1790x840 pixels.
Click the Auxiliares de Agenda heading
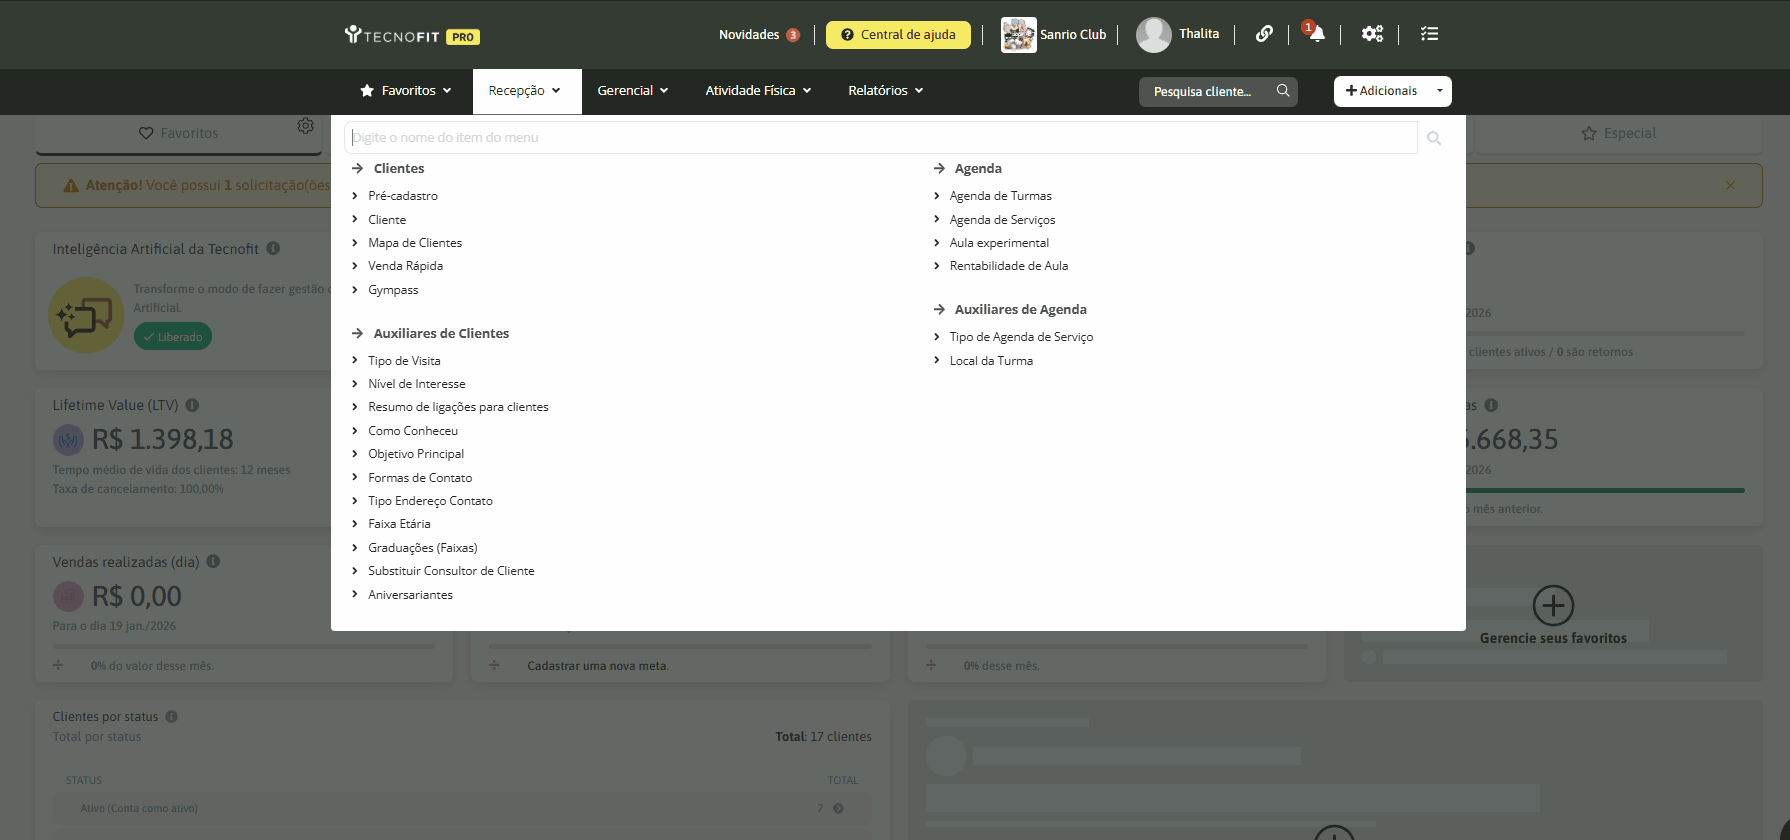[1020, 310]
